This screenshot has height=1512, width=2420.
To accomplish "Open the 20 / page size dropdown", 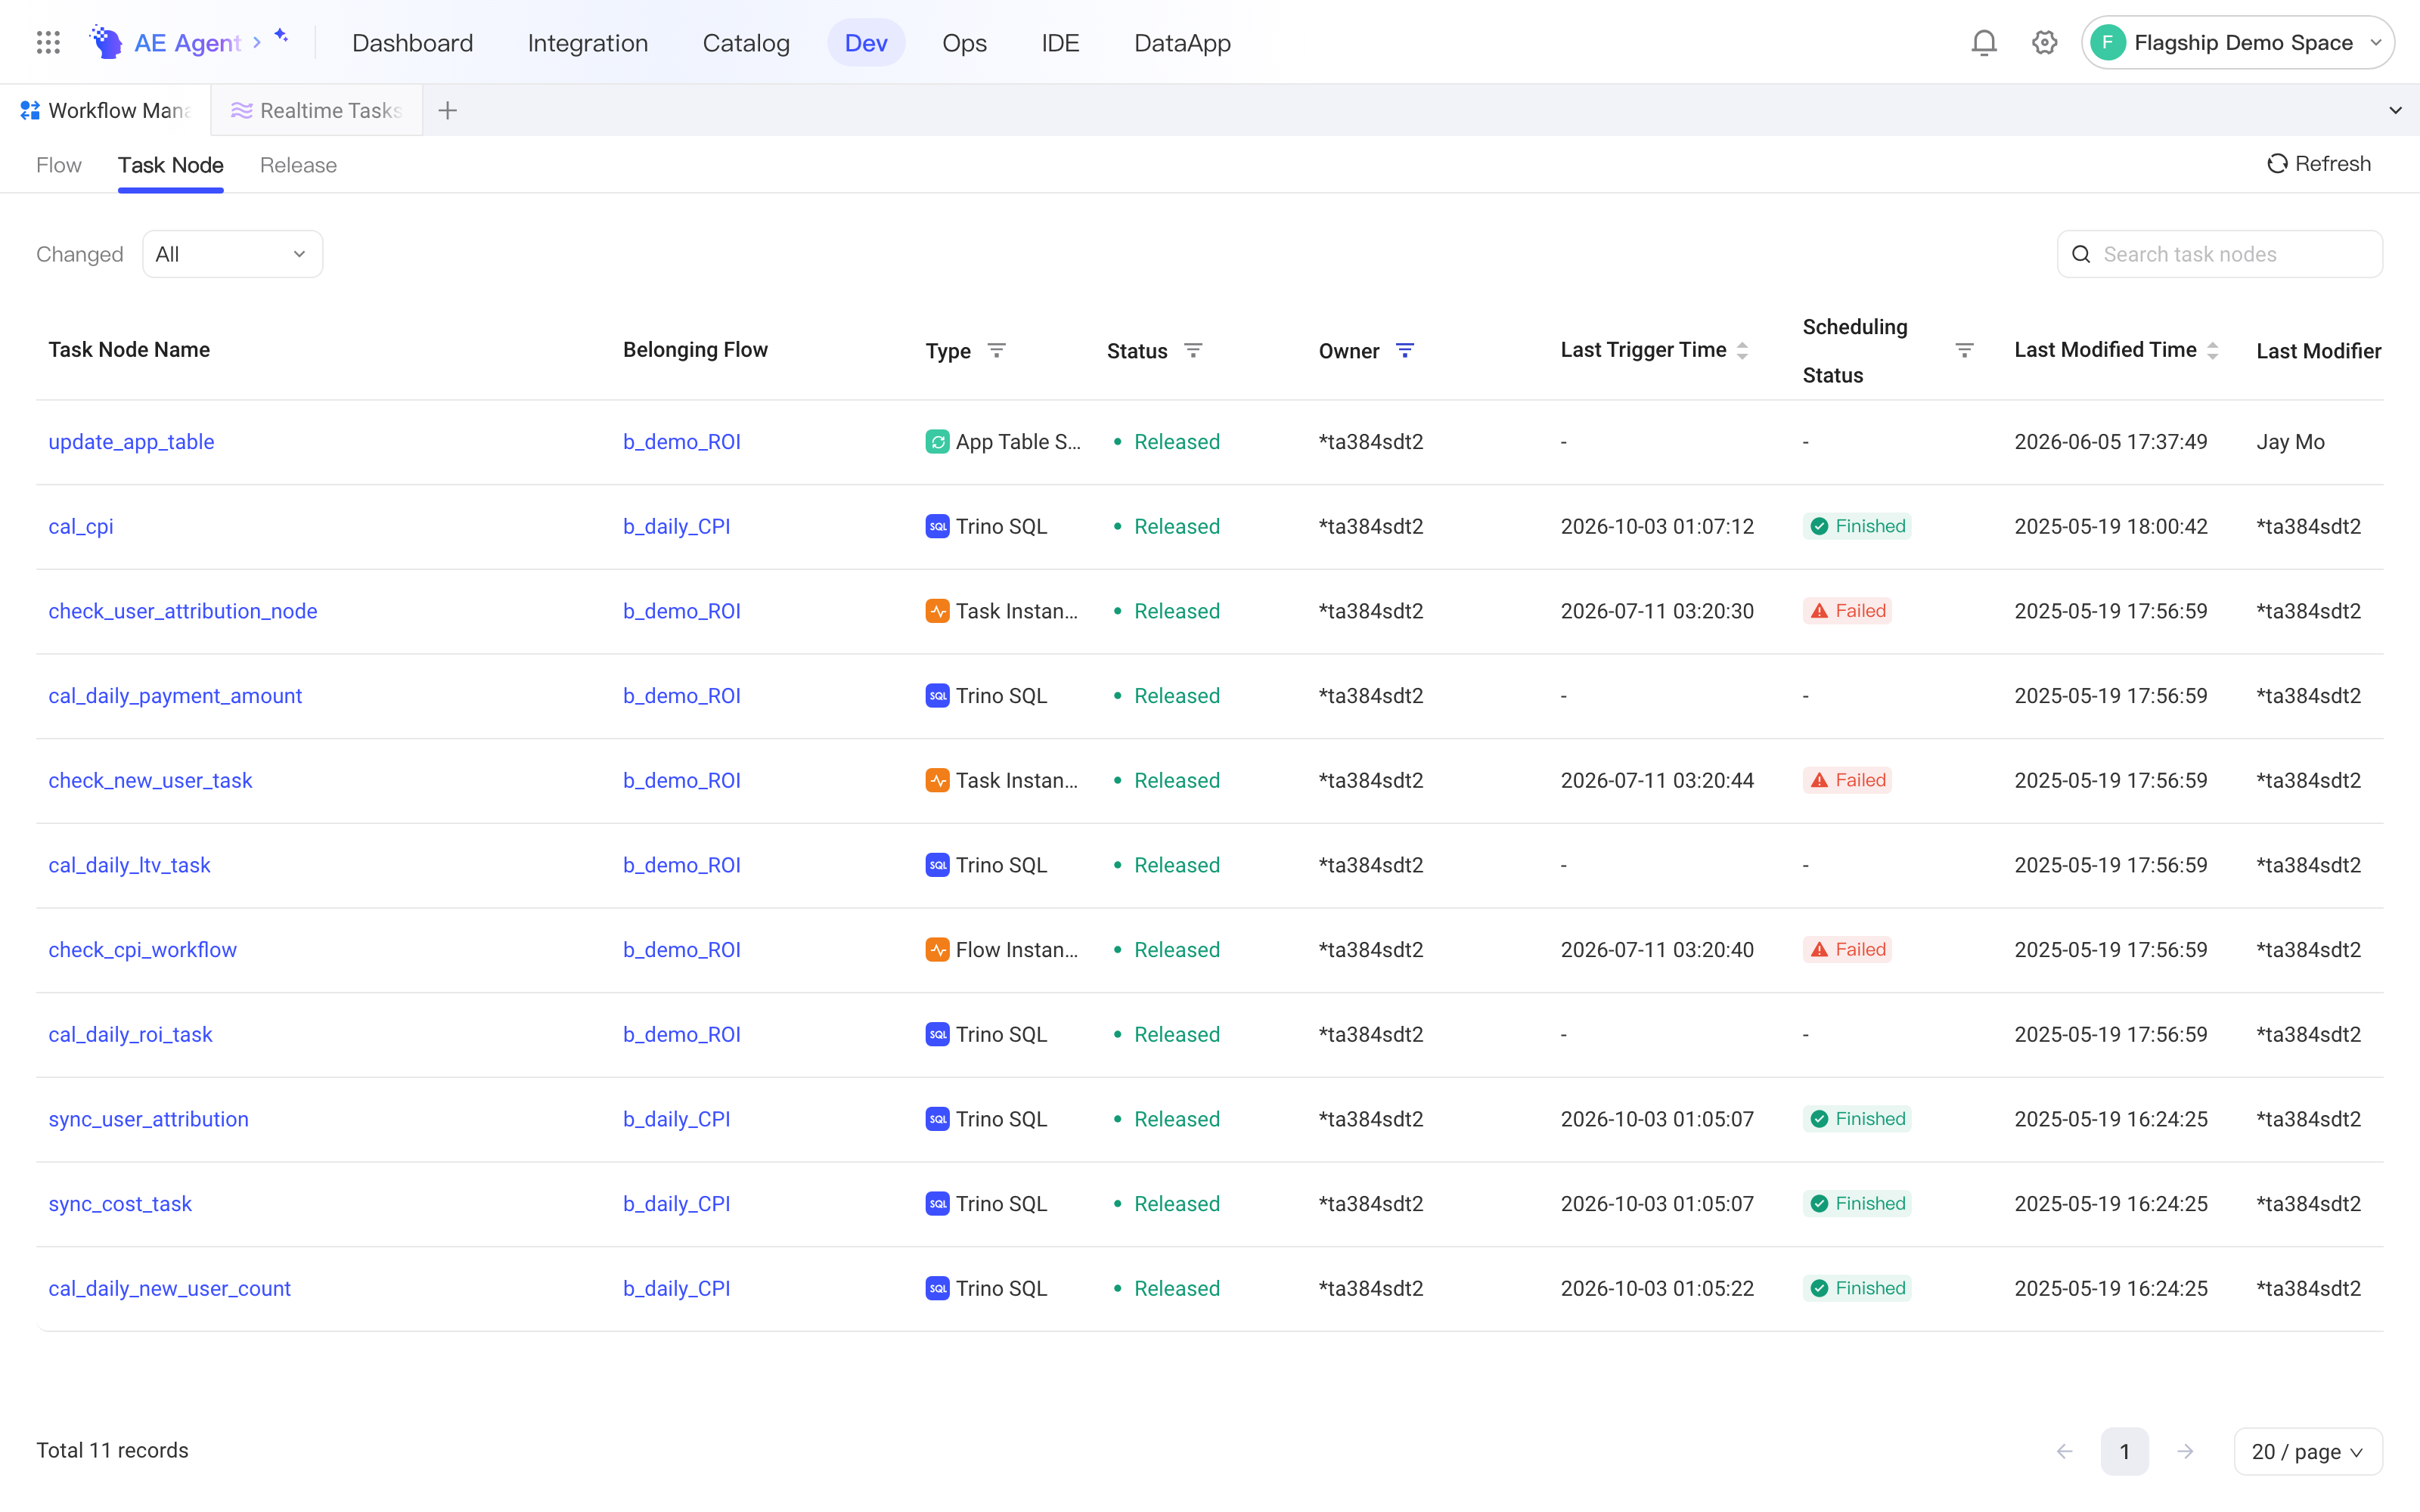I will [x=2308, y=1451].
